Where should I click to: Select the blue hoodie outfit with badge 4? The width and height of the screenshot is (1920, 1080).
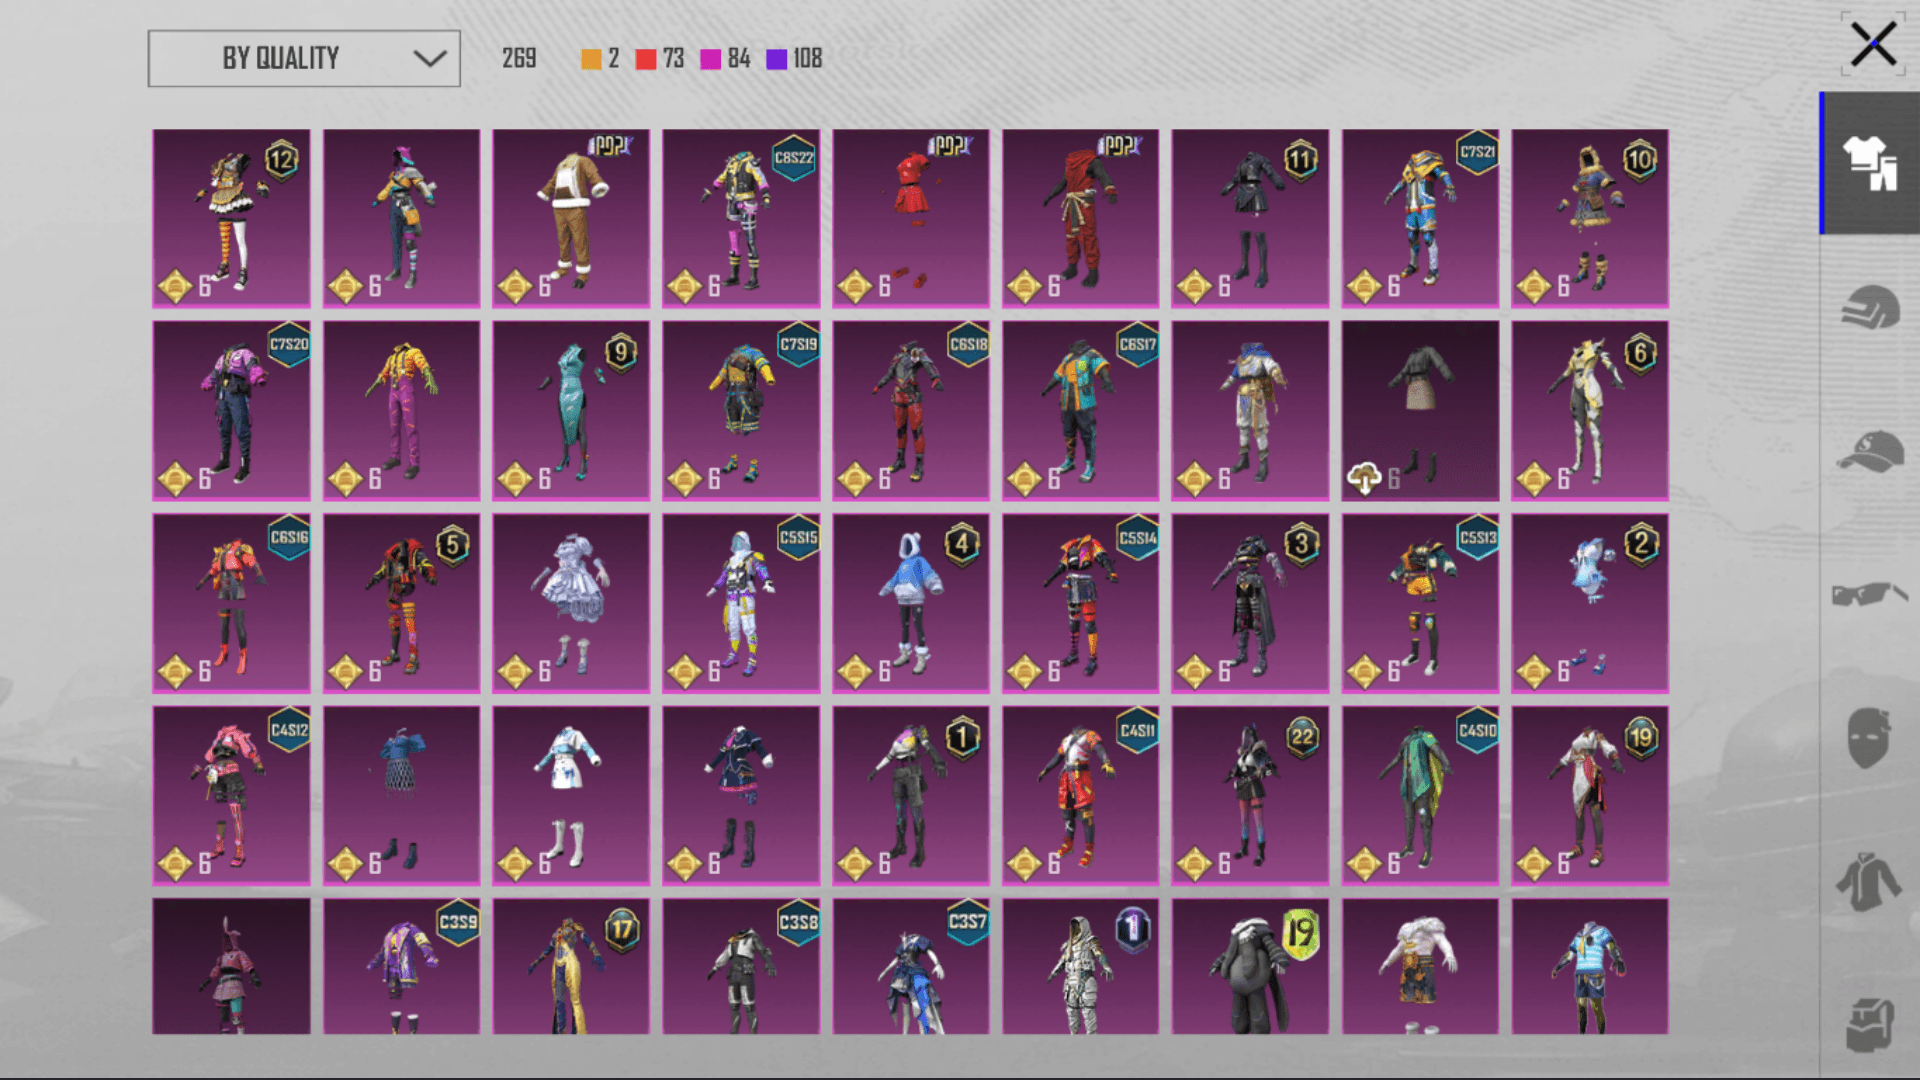[x=911, y=603]
